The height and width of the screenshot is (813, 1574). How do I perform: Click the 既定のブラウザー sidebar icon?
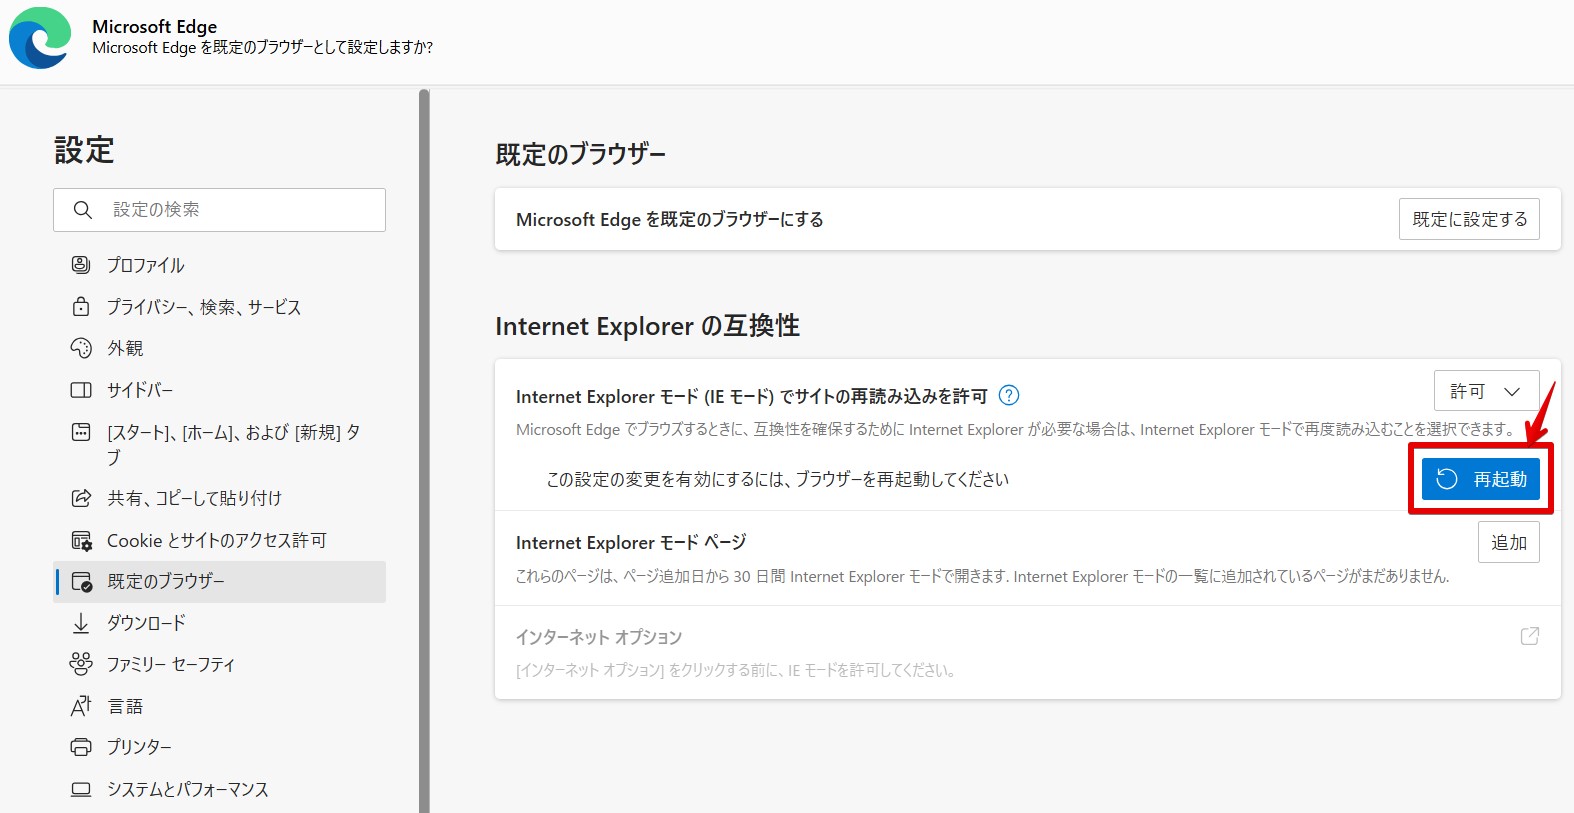(81, 581)
